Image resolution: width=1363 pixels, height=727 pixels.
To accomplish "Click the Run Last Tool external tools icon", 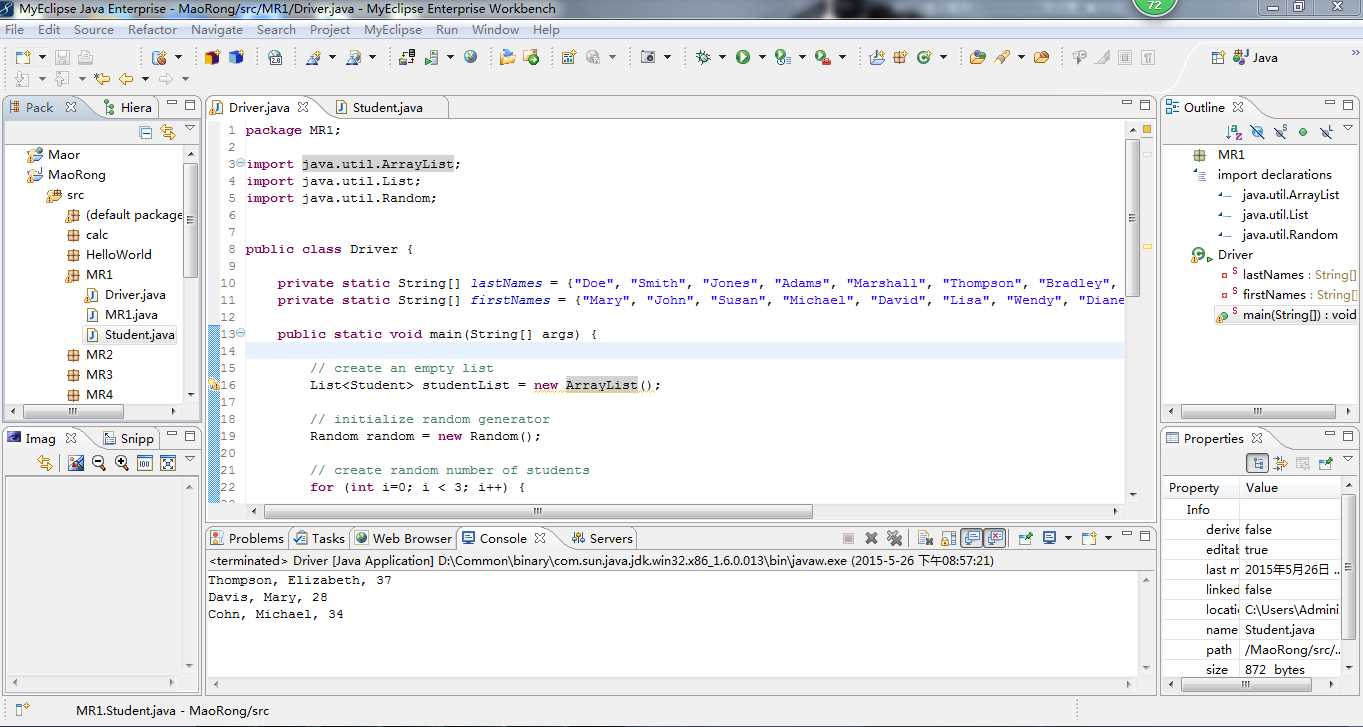I will point(822,57).
